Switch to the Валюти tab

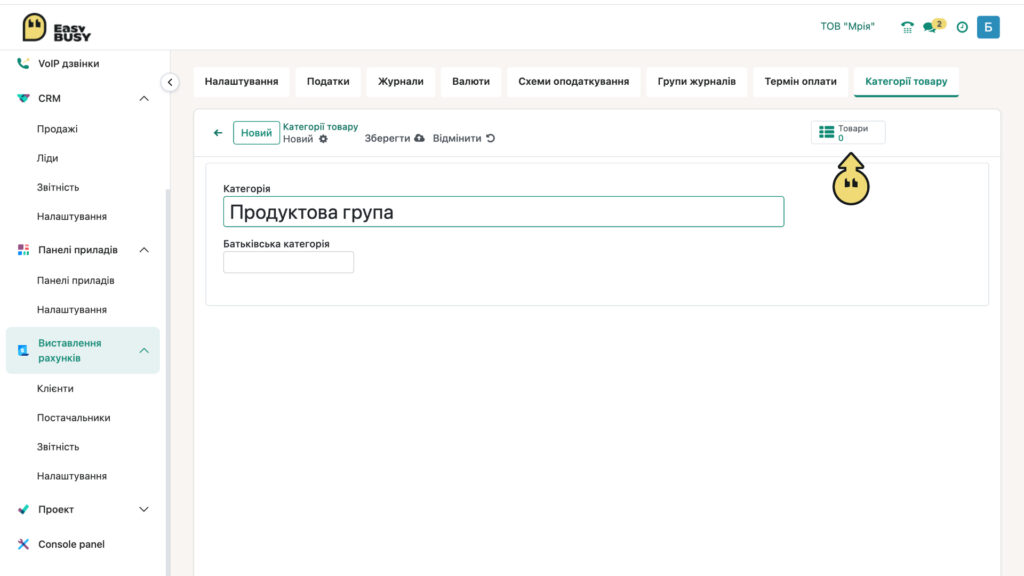click(x=471, y=82)
